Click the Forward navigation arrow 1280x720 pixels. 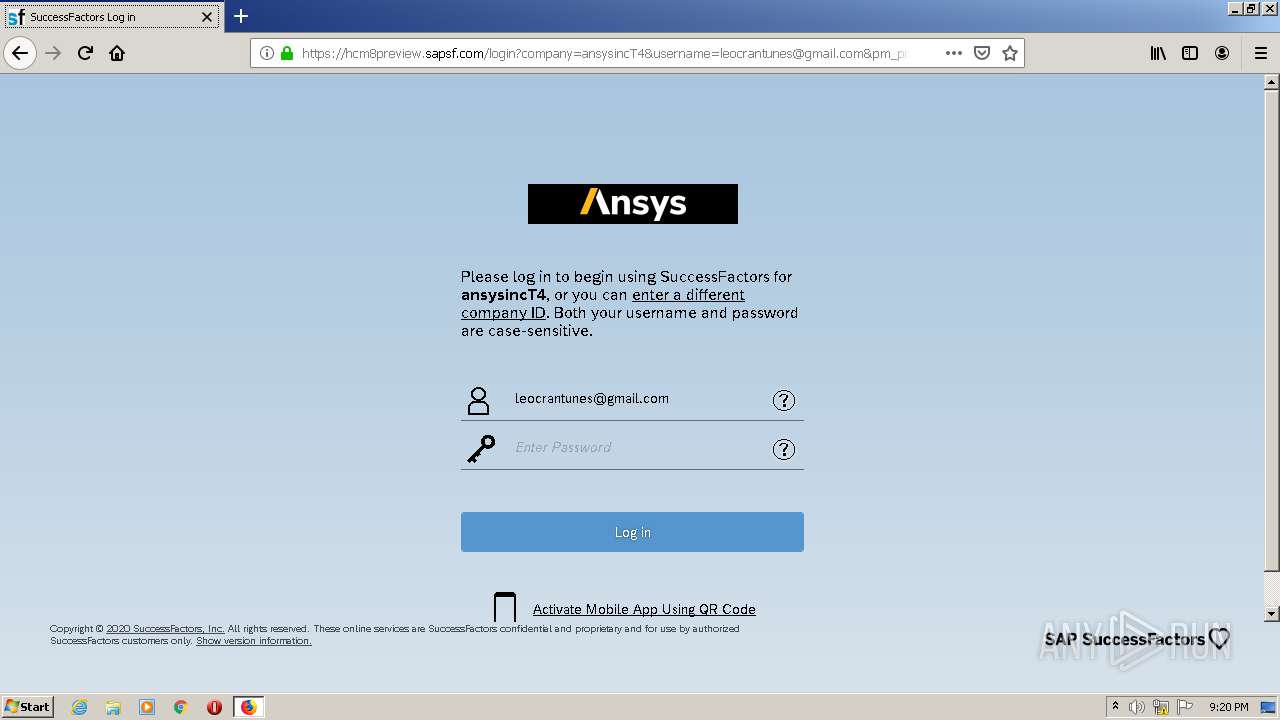[54, 53]
